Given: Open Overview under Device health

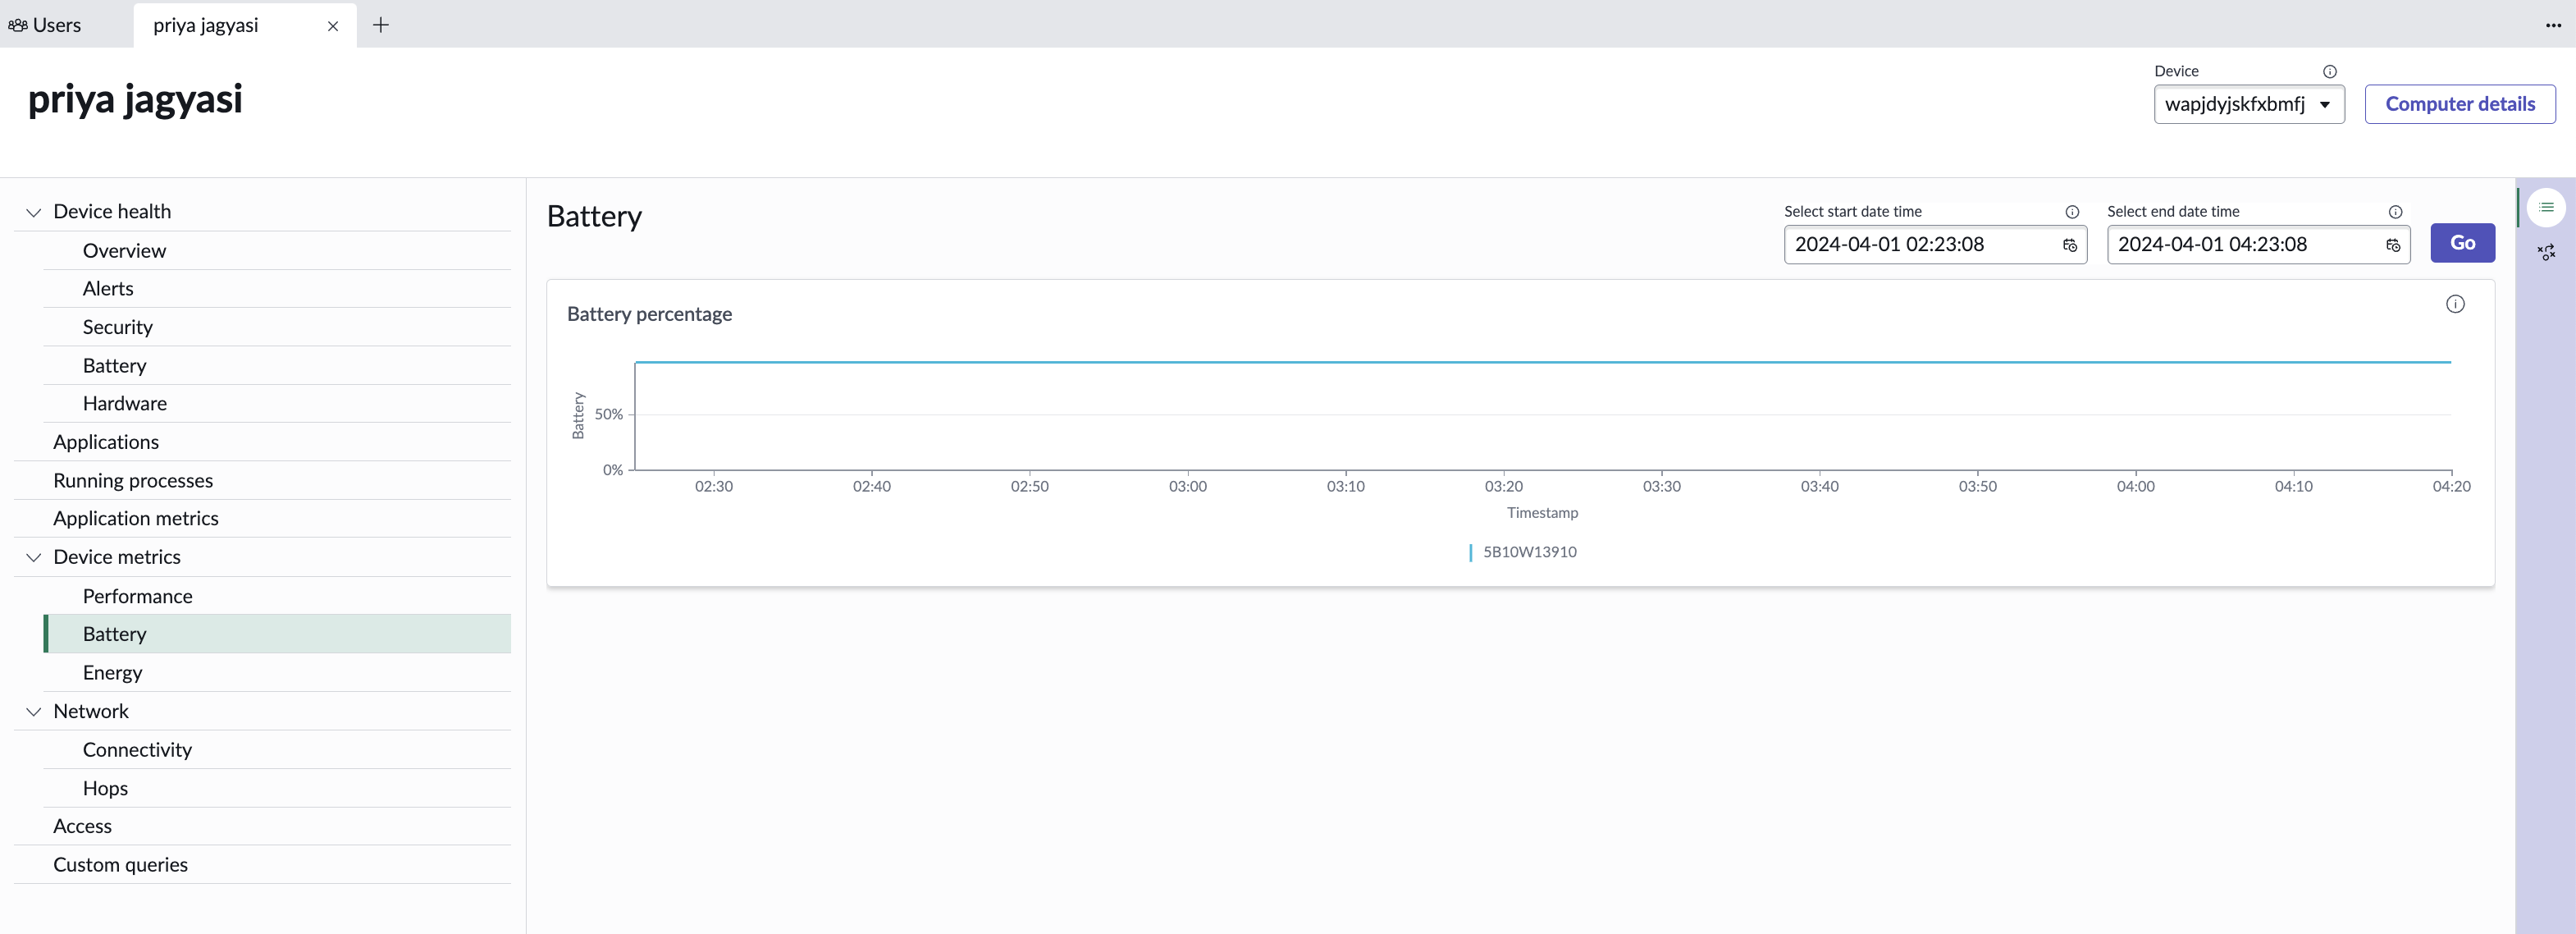Looking at the screenshot, I should [x=277, y=251].
